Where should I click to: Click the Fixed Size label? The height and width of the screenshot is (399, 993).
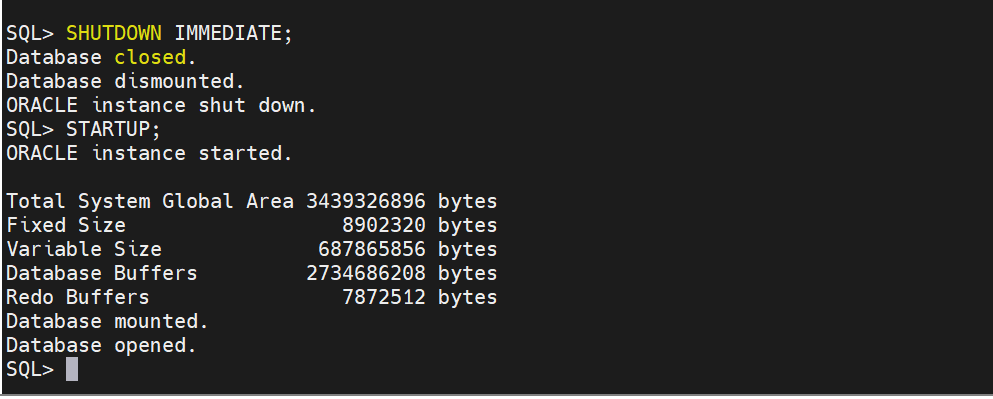(66, 225)
